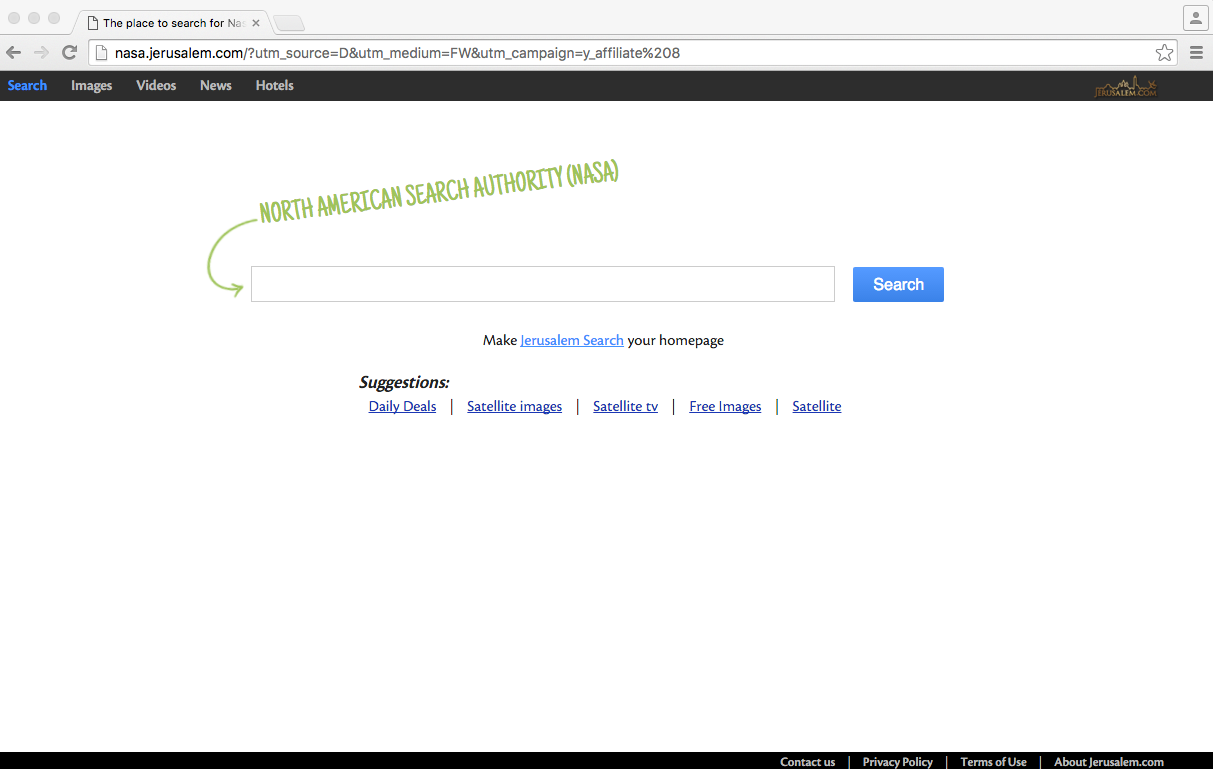Close the current browser tab
This screenshot has height=769, width=1213.
pyautogui.click(x=256, y=22)
